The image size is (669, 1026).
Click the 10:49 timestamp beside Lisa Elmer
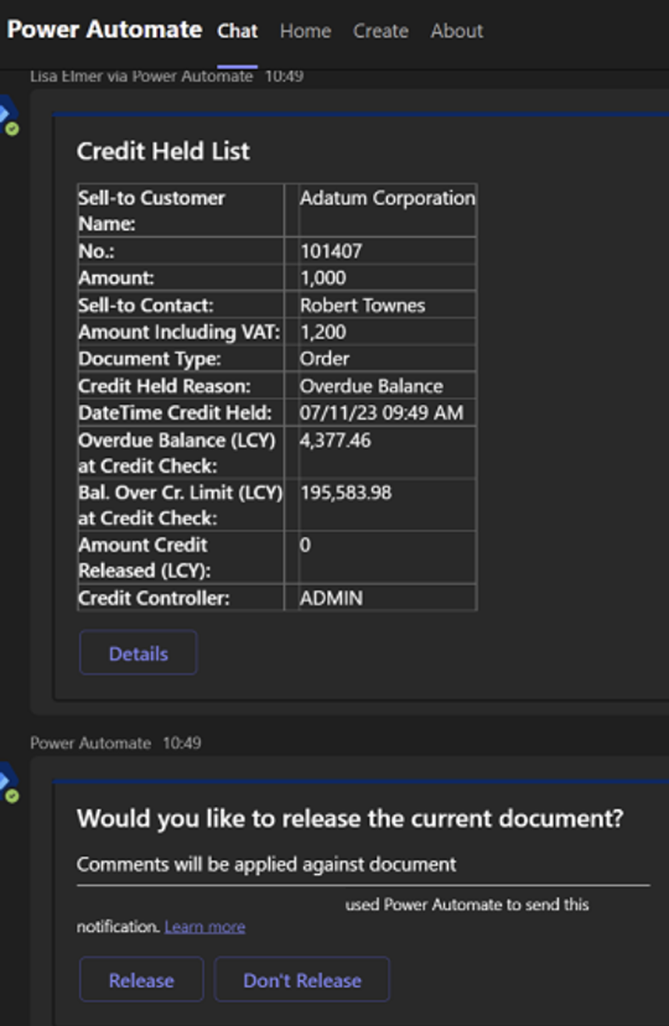pos(284,76)
